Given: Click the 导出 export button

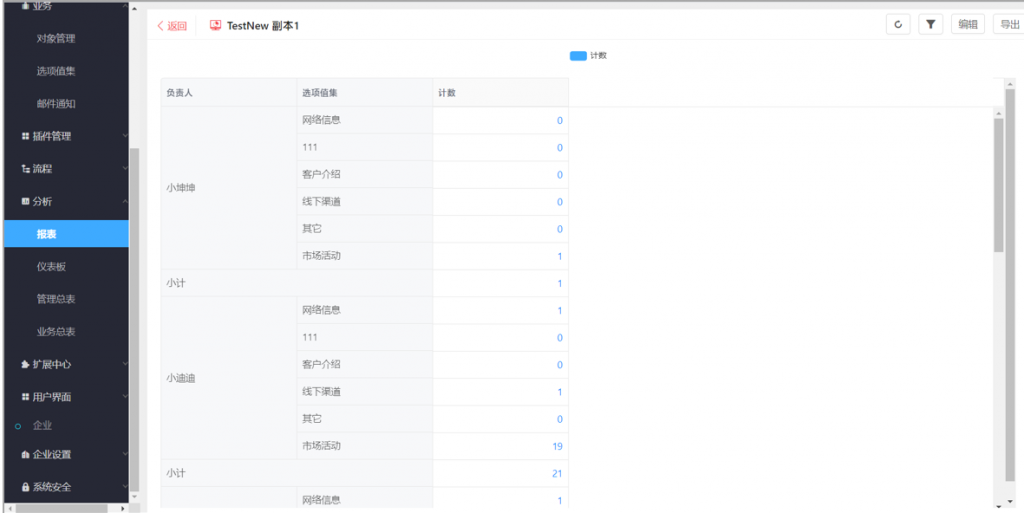Looking at the screenshot, I should [x=1007, y=25].
